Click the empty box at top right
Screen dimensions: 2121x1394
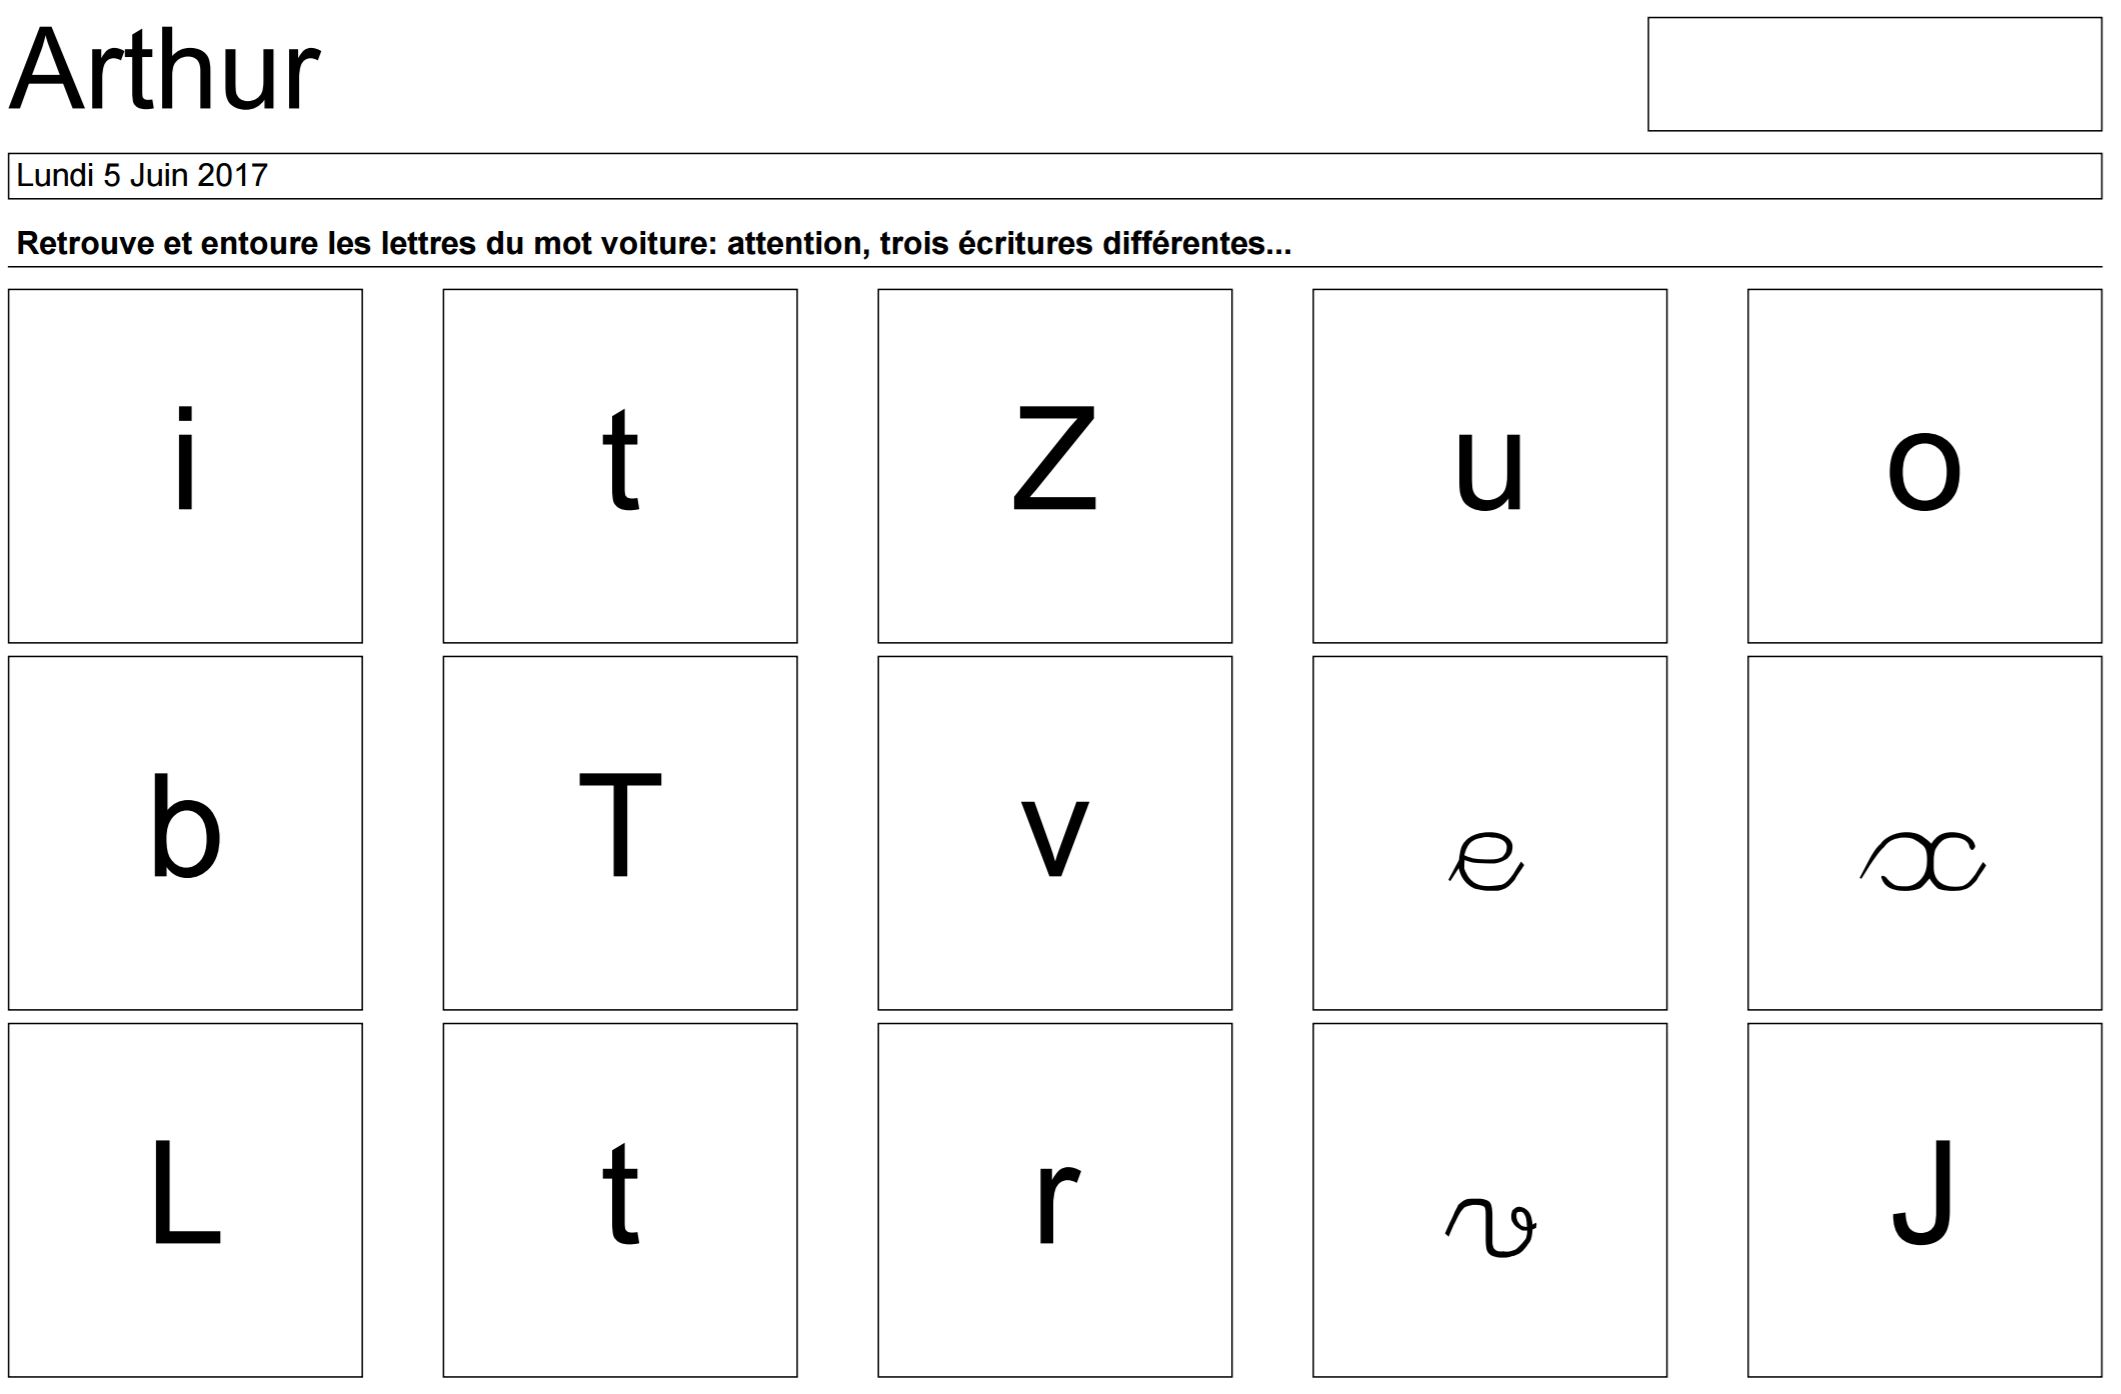pos(1874,74)
